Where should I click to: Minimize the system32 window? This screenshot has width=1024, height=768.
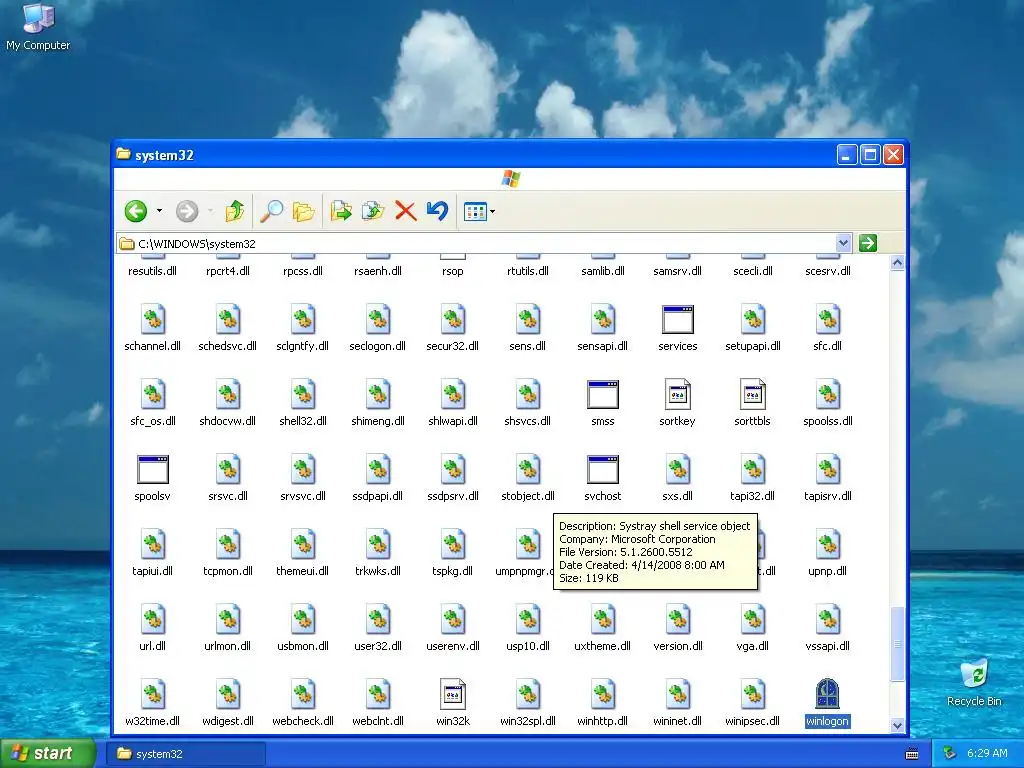[x=847, y=155]
